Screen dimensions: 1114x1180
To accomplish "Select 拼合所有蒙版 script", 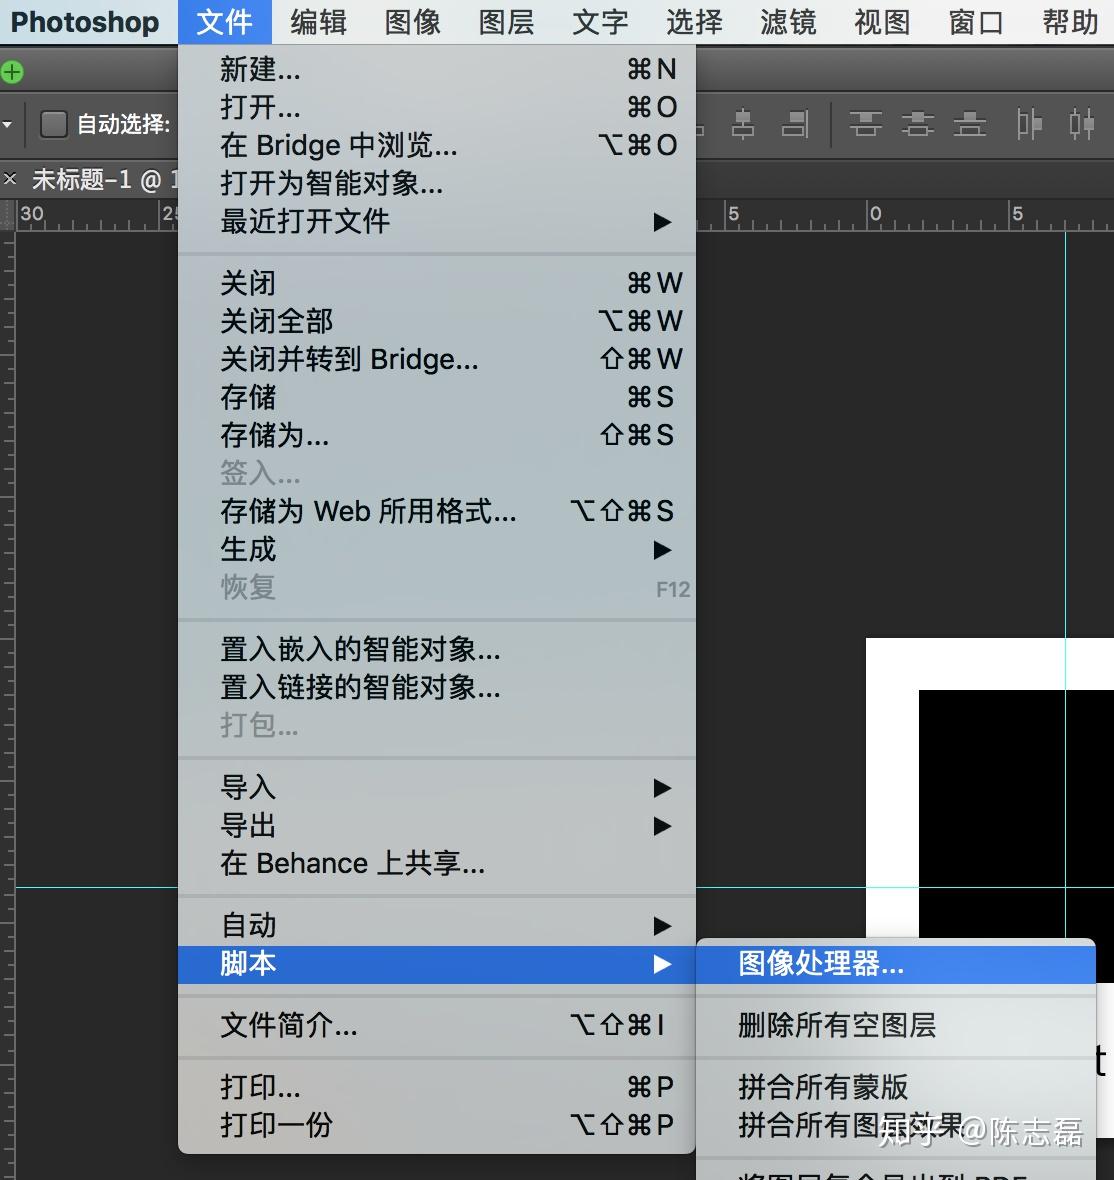I will (896, 1087).
